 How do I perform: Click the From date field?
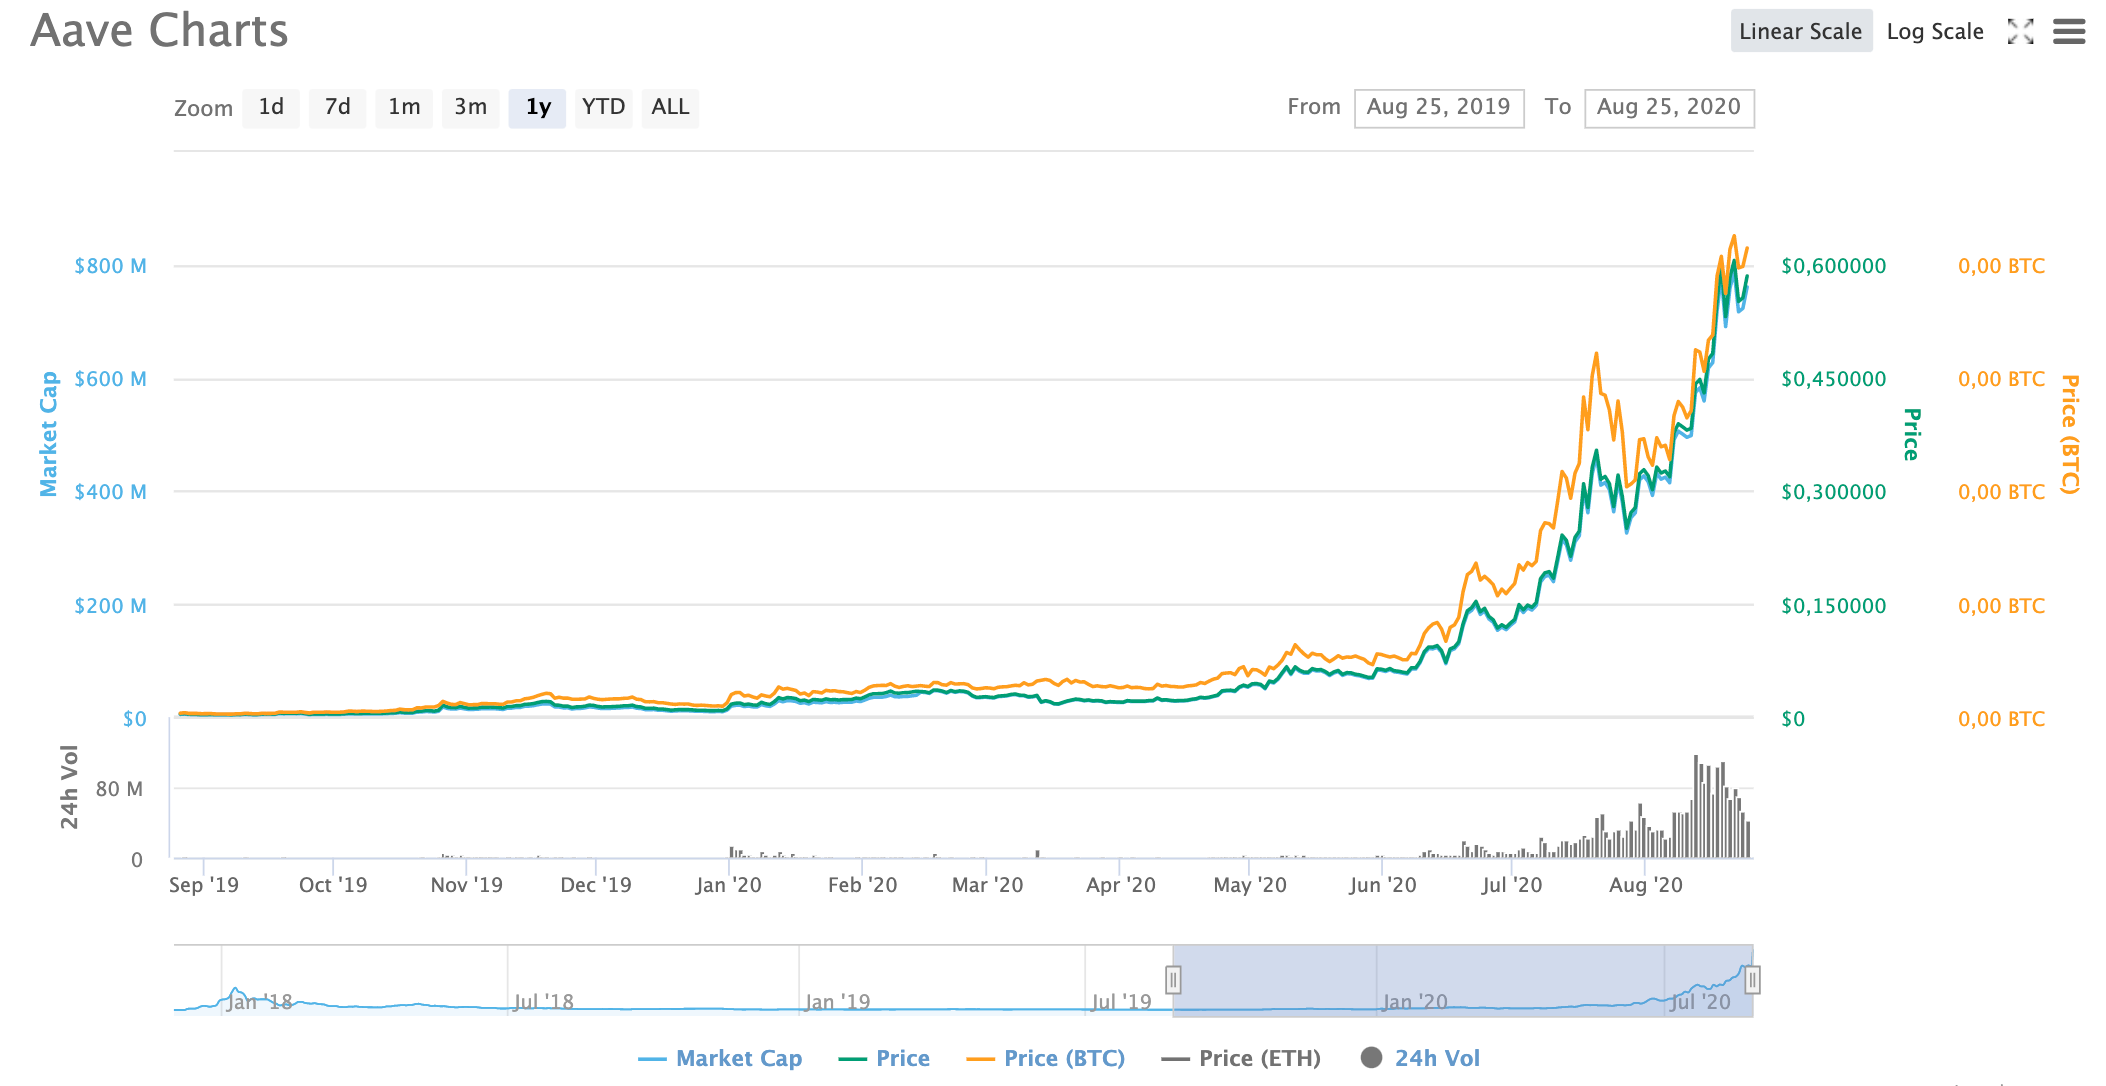(x=1438, y=107)
